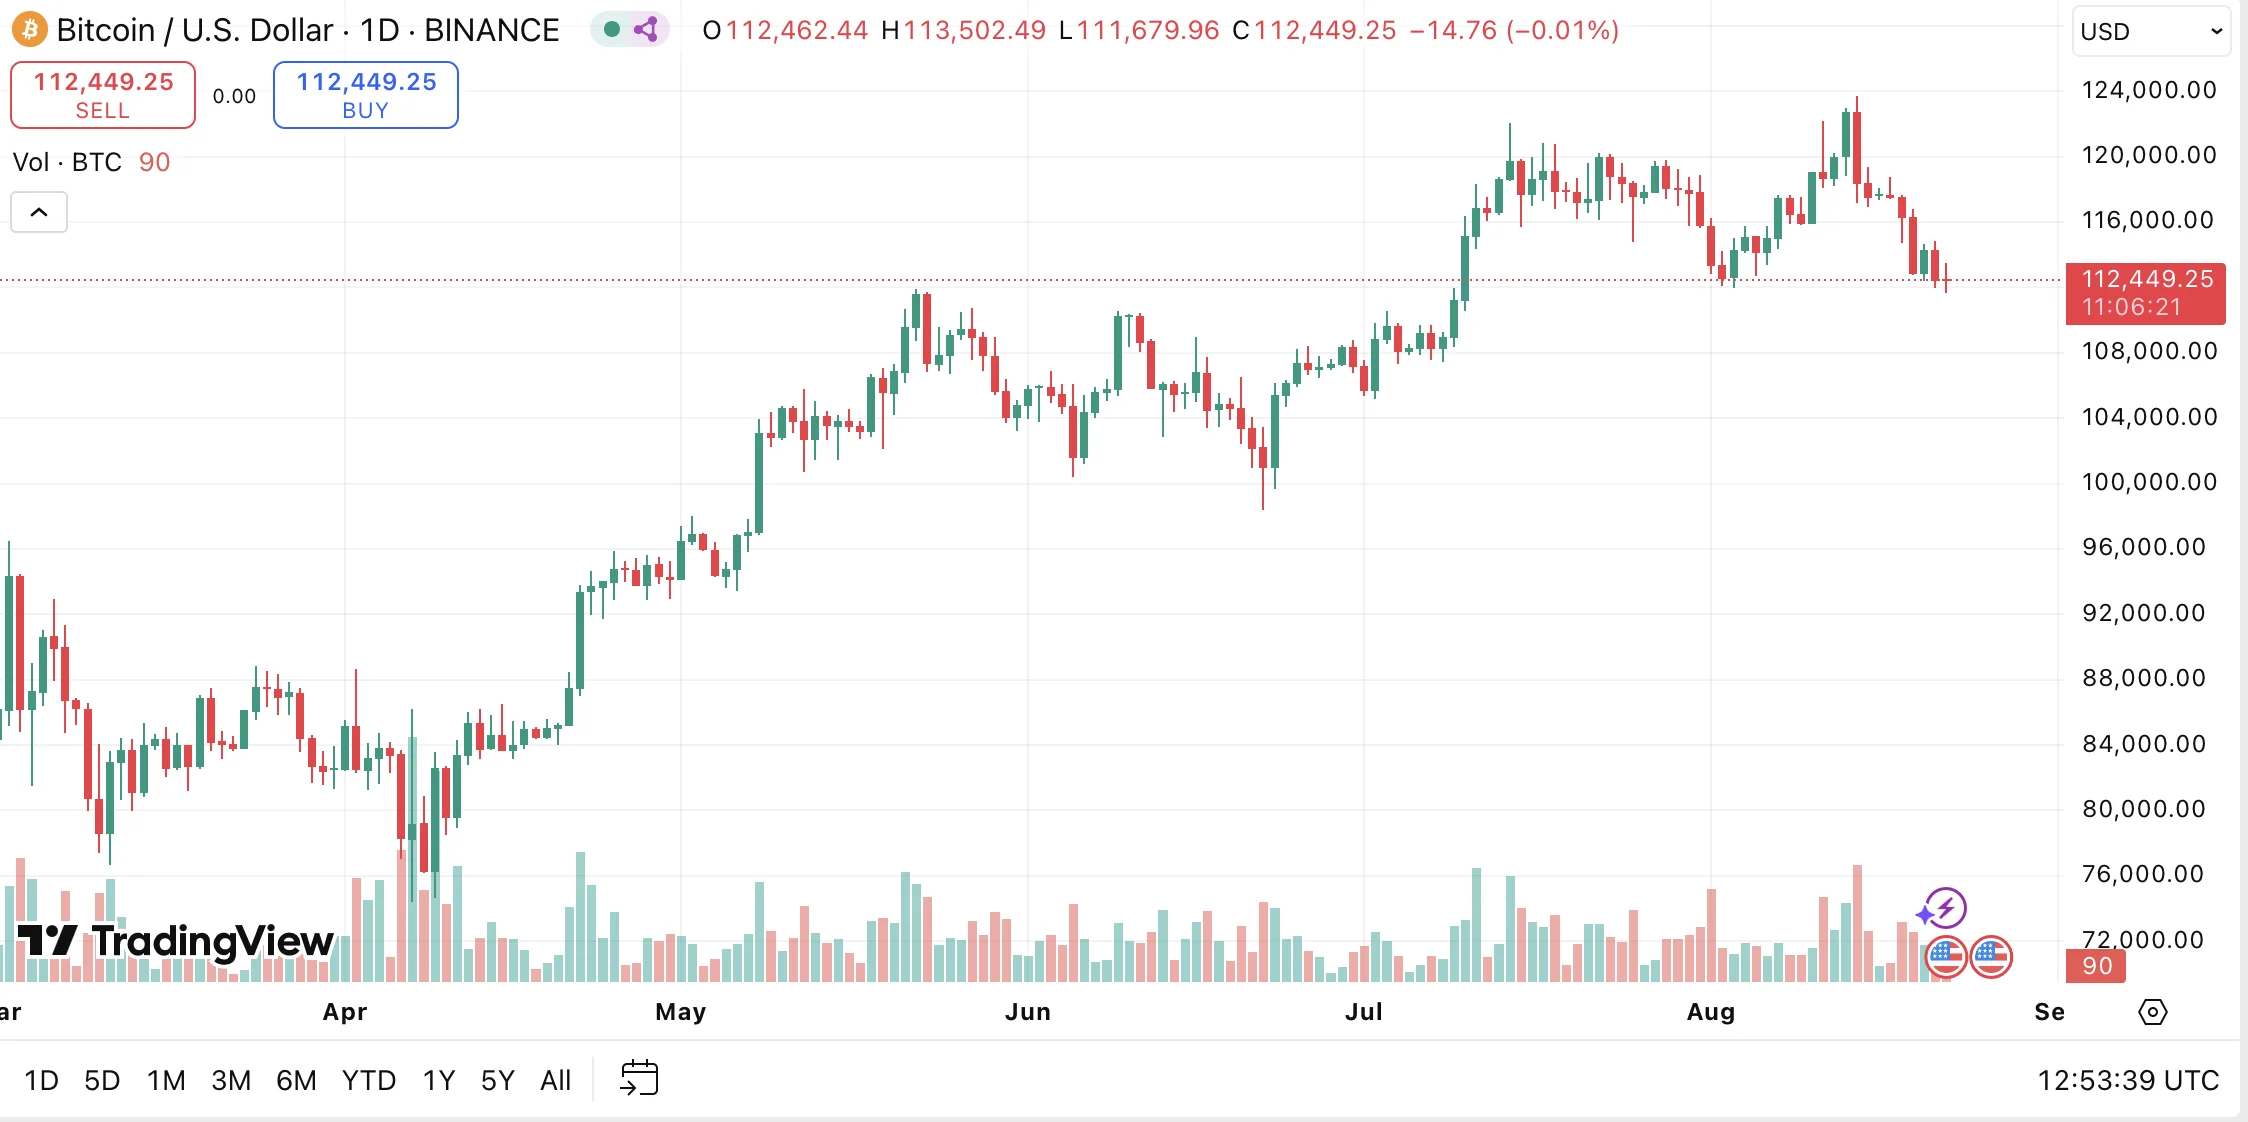Click the SELL 112,449.25 button

[x=102, y=94]
